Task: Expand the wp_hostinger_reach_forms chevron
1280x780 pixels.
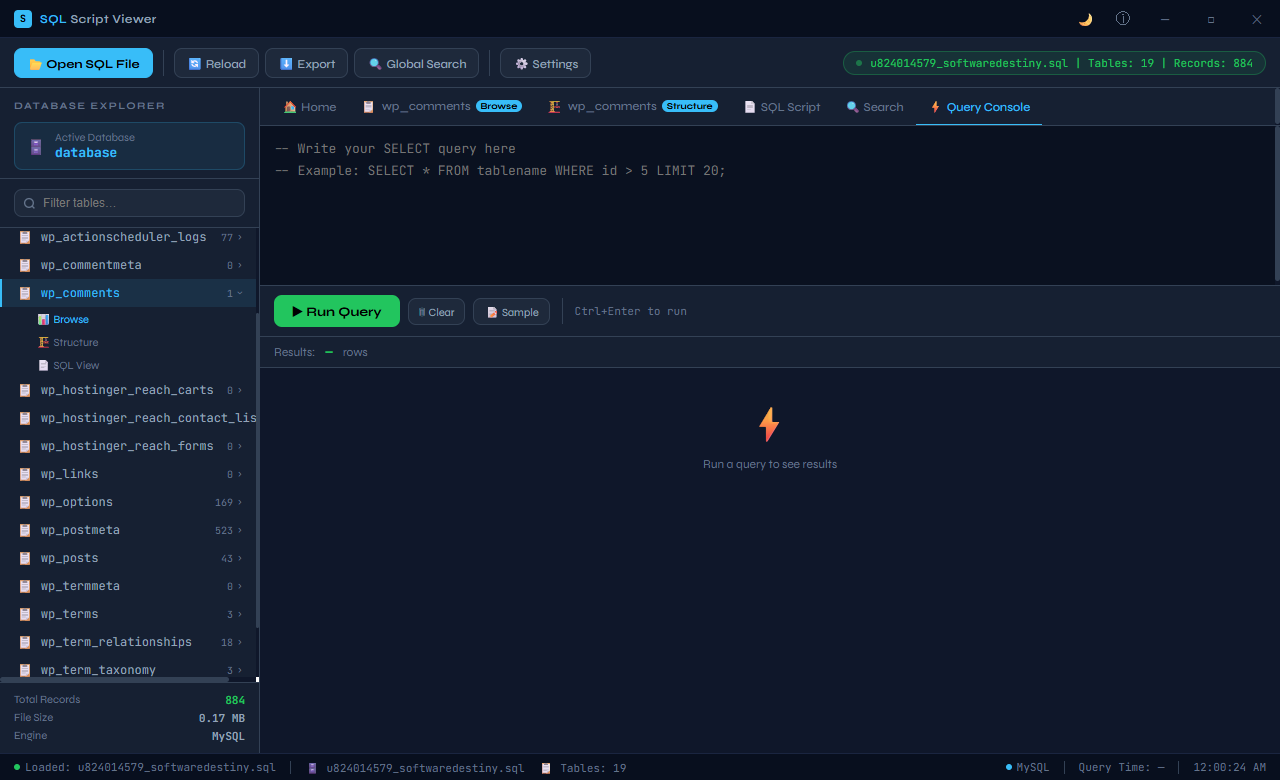Action: tap(240, 447)
